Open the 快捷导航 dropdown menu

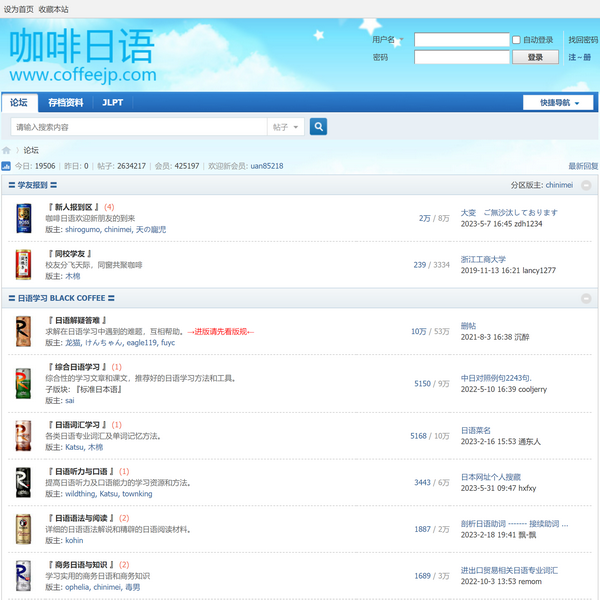pos(558,103)
